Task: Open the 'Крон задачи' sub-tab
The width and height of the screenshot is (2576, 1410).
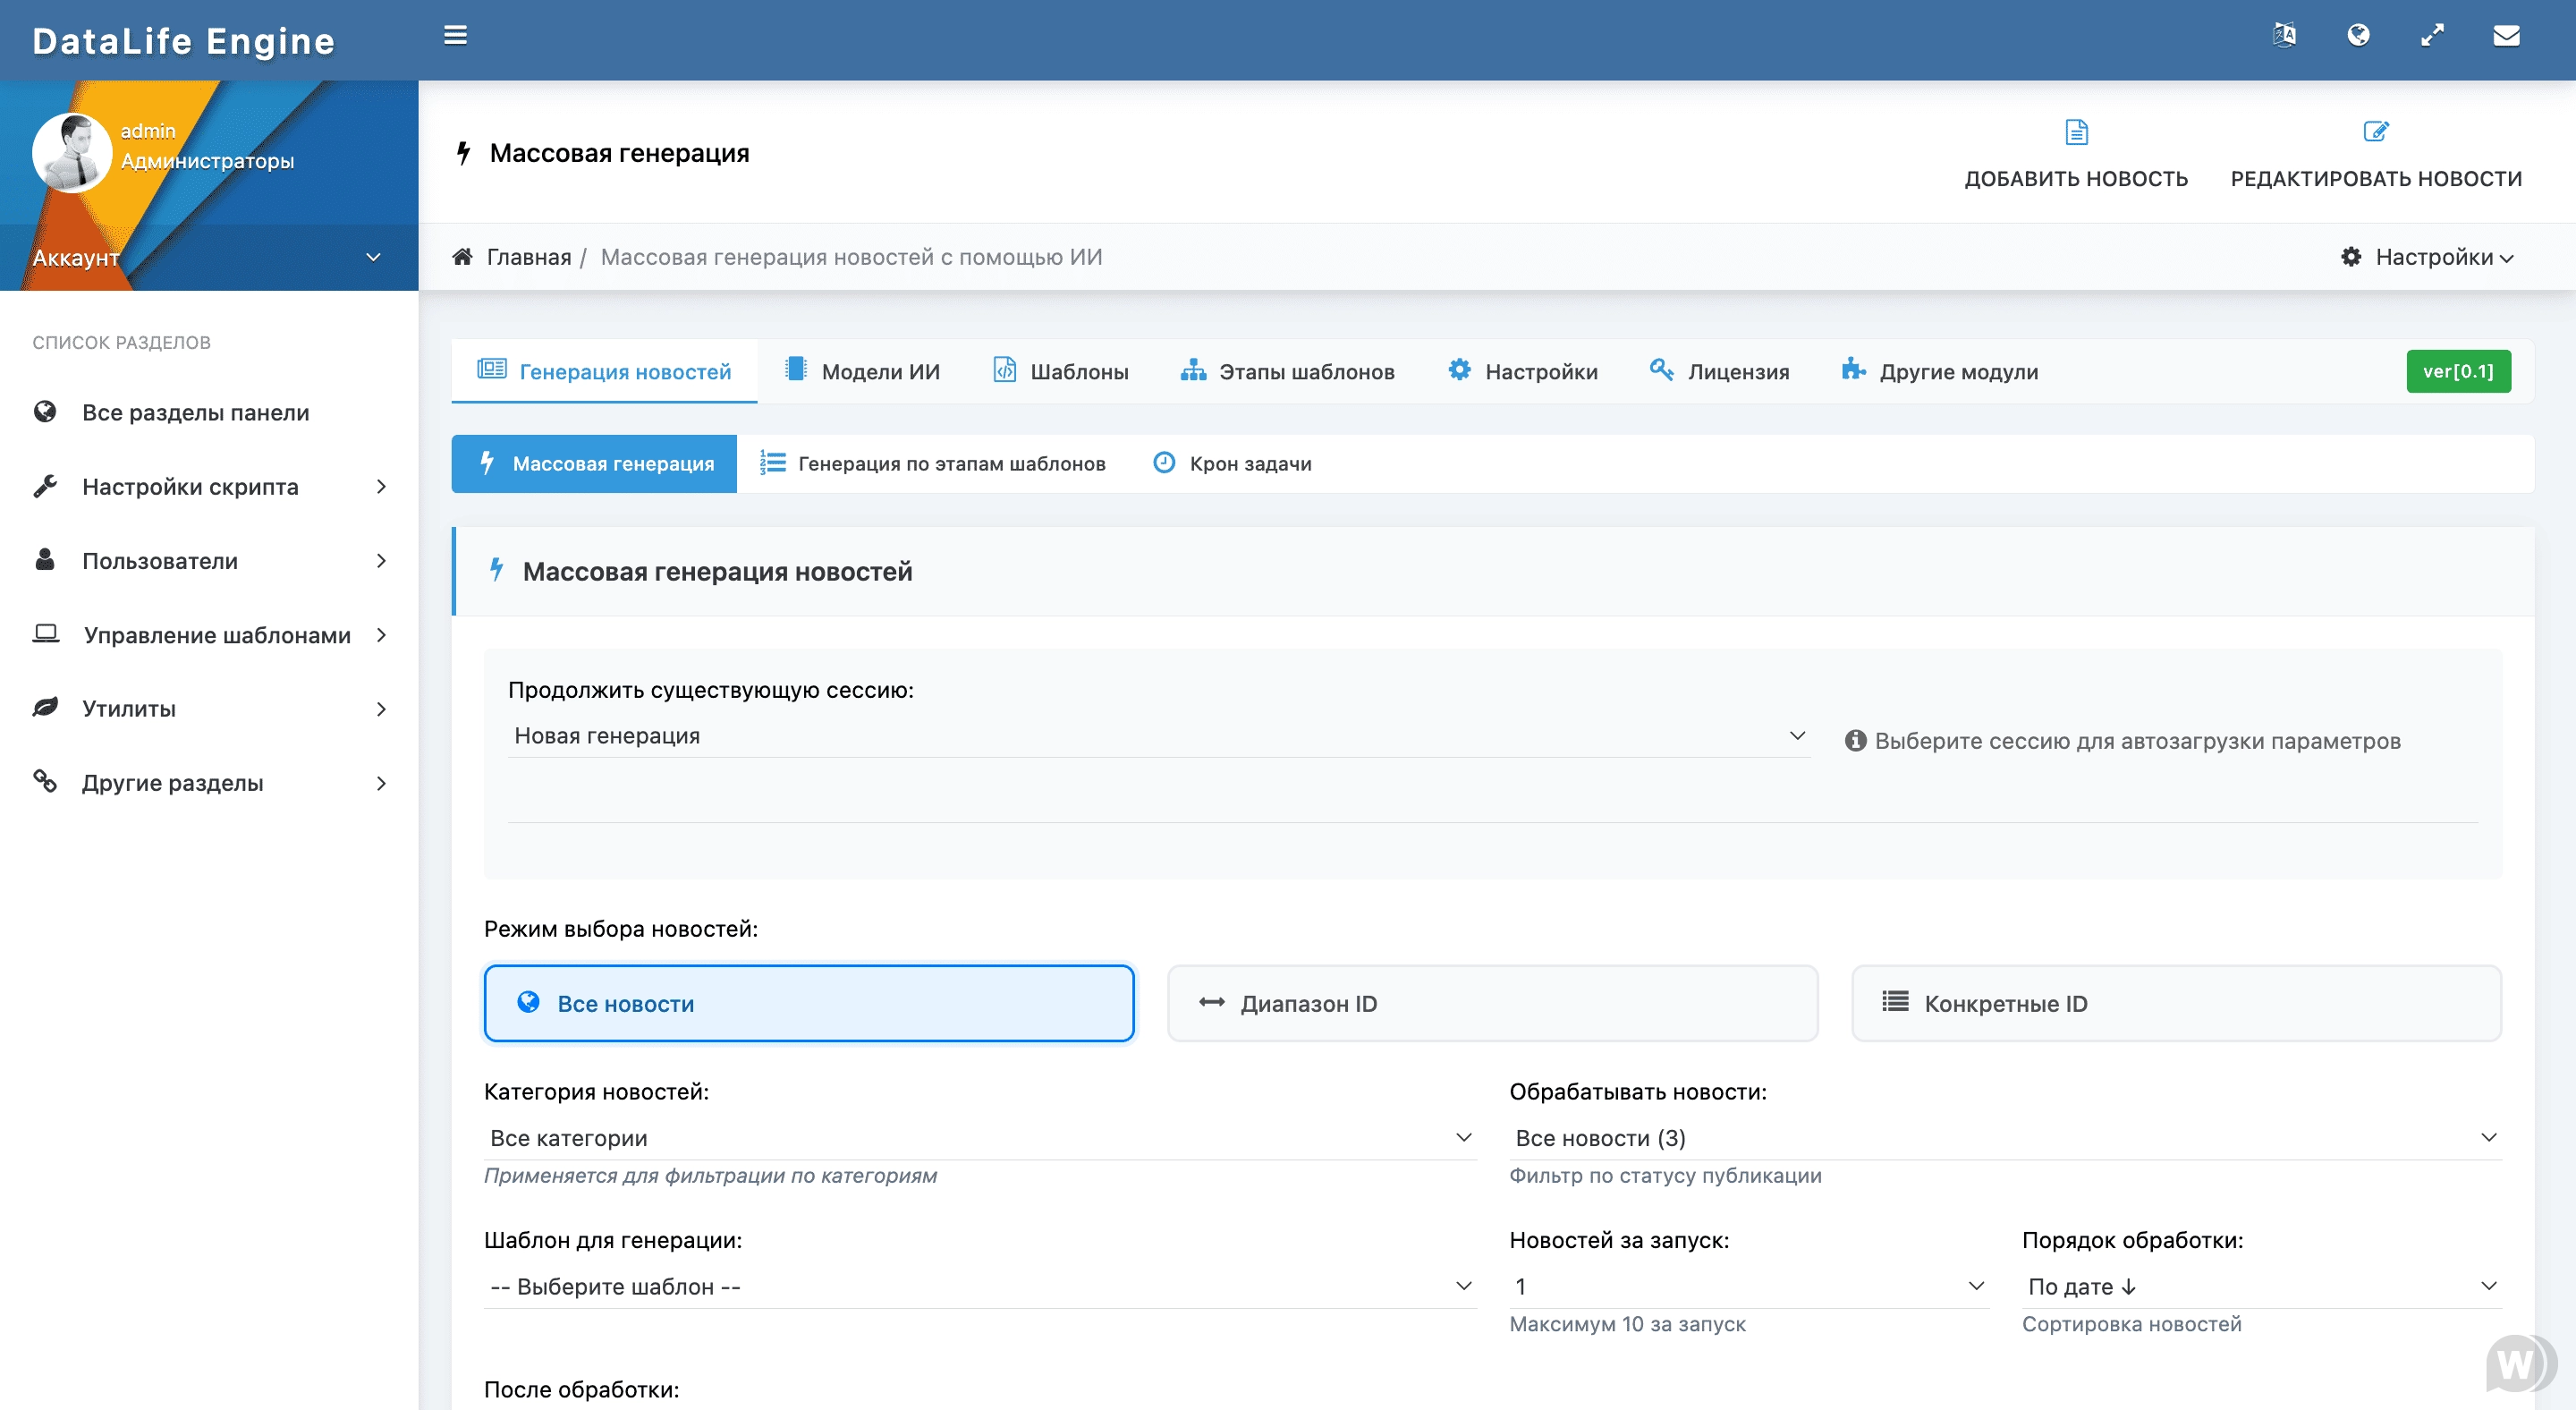Action: click(1232, 464)
